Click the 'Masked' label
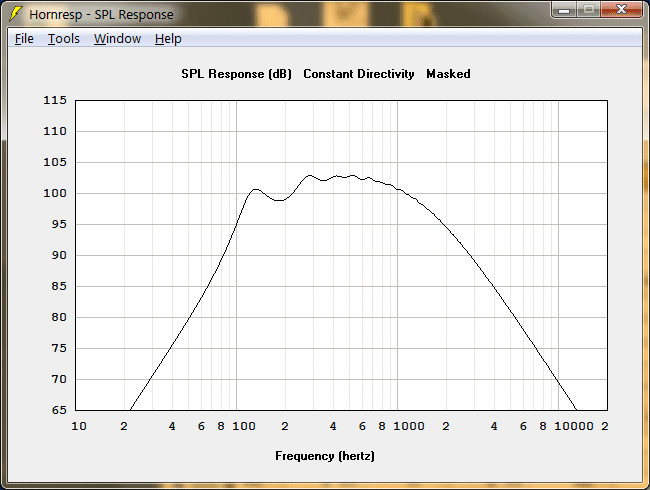The height and width of the screenshot is (490, 650). tap(448, 74)
